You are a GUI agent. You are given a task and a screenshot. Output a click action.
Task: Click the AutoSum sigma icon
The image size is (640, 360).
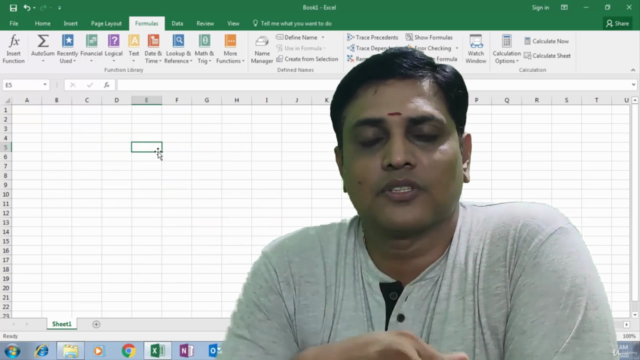tap(42, 41)
